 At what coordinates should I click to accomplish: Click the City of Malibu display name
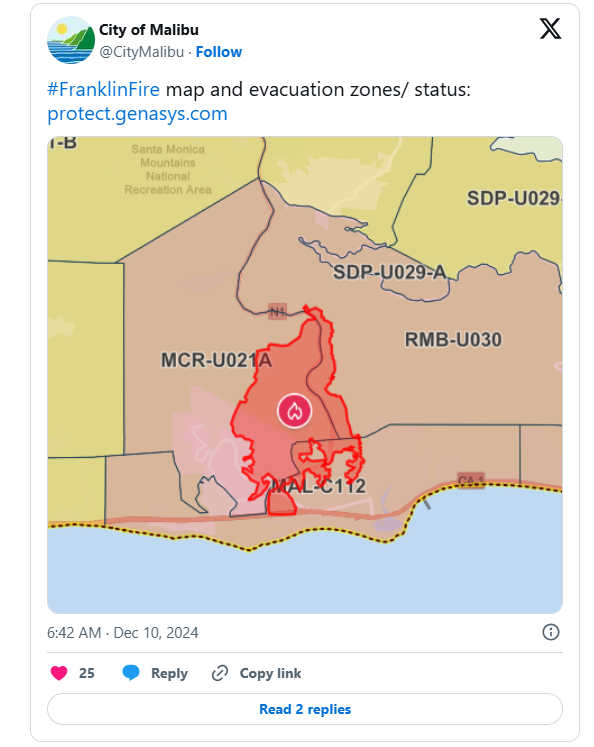[149, 30]
